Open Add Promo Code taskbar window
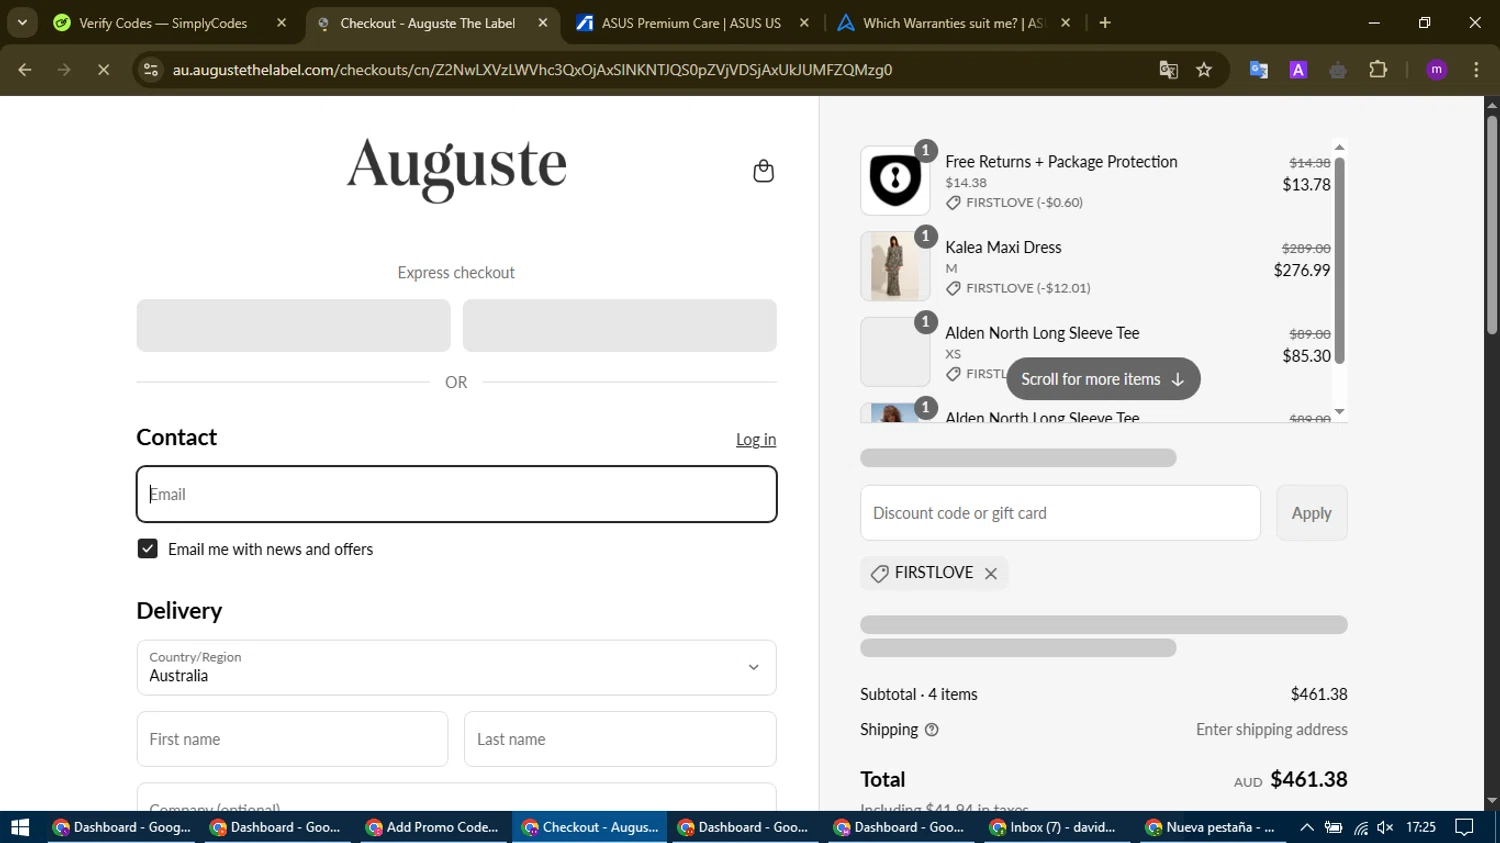The width and height of the screenshot is (1500, 843). [x=433, y=827]
